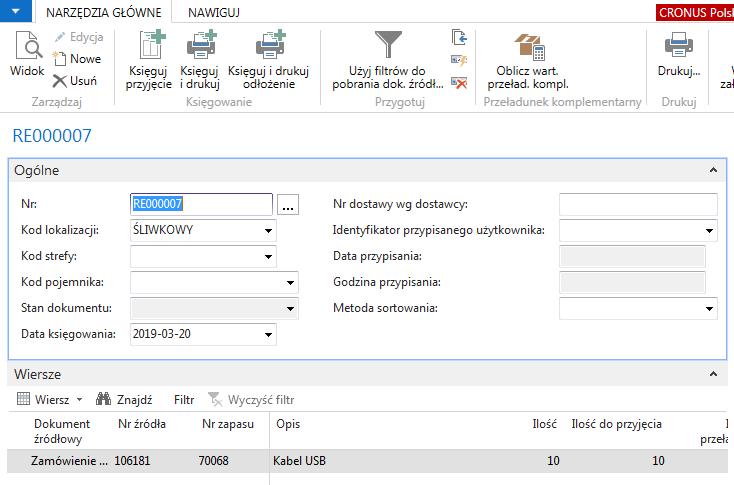734x485 pixels.
Task: Click the red X delete quantity icon in Przygotuj
Action: [459, 83]
